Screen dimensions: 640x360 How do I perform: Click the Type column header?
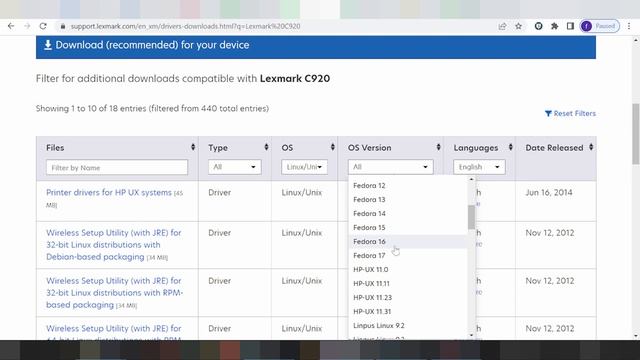click(218, 148)
